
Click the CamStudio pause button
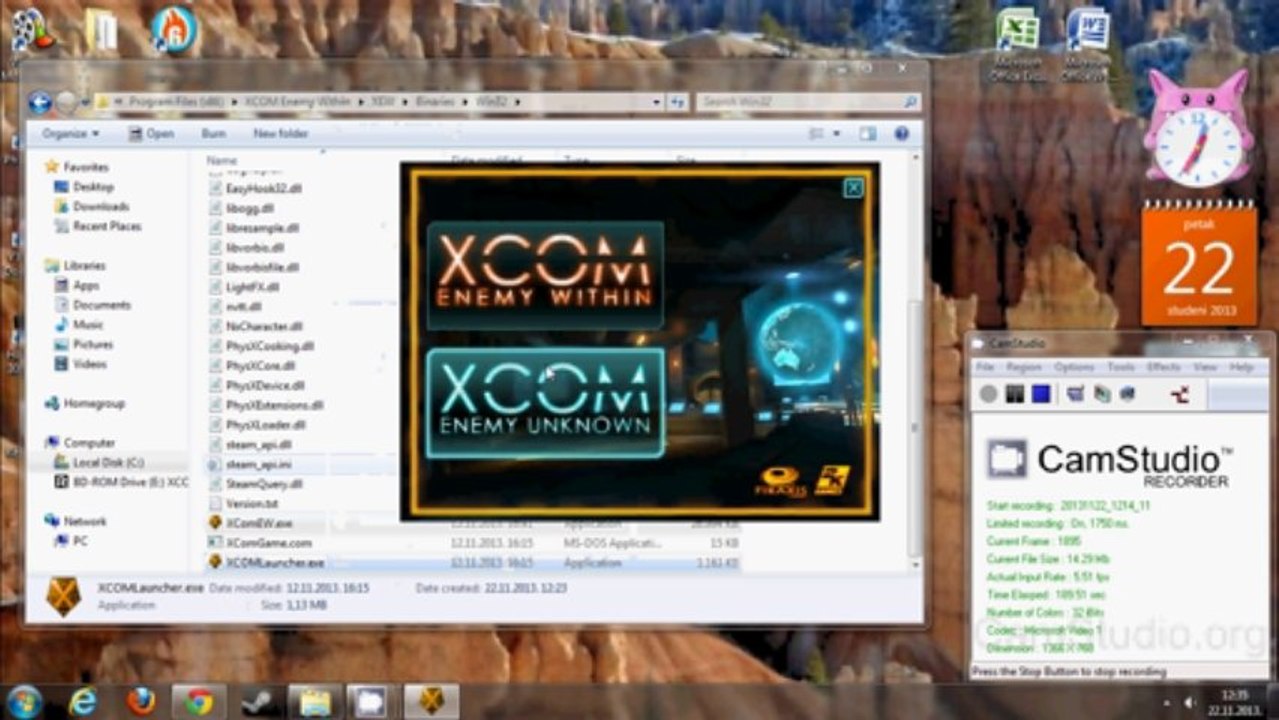click(1014, 394)
